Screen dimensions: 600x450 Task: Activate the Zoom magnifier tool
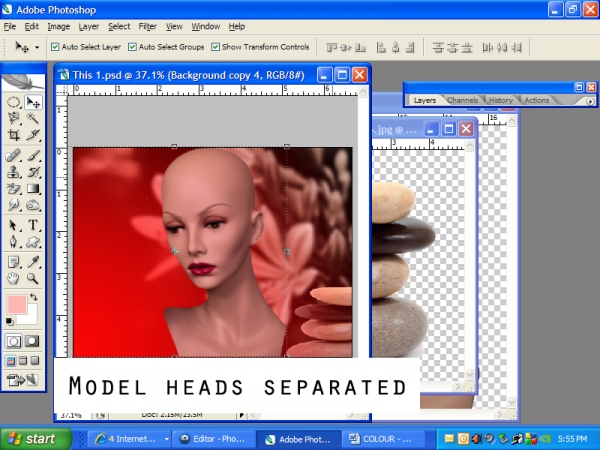tap(33, 279)
